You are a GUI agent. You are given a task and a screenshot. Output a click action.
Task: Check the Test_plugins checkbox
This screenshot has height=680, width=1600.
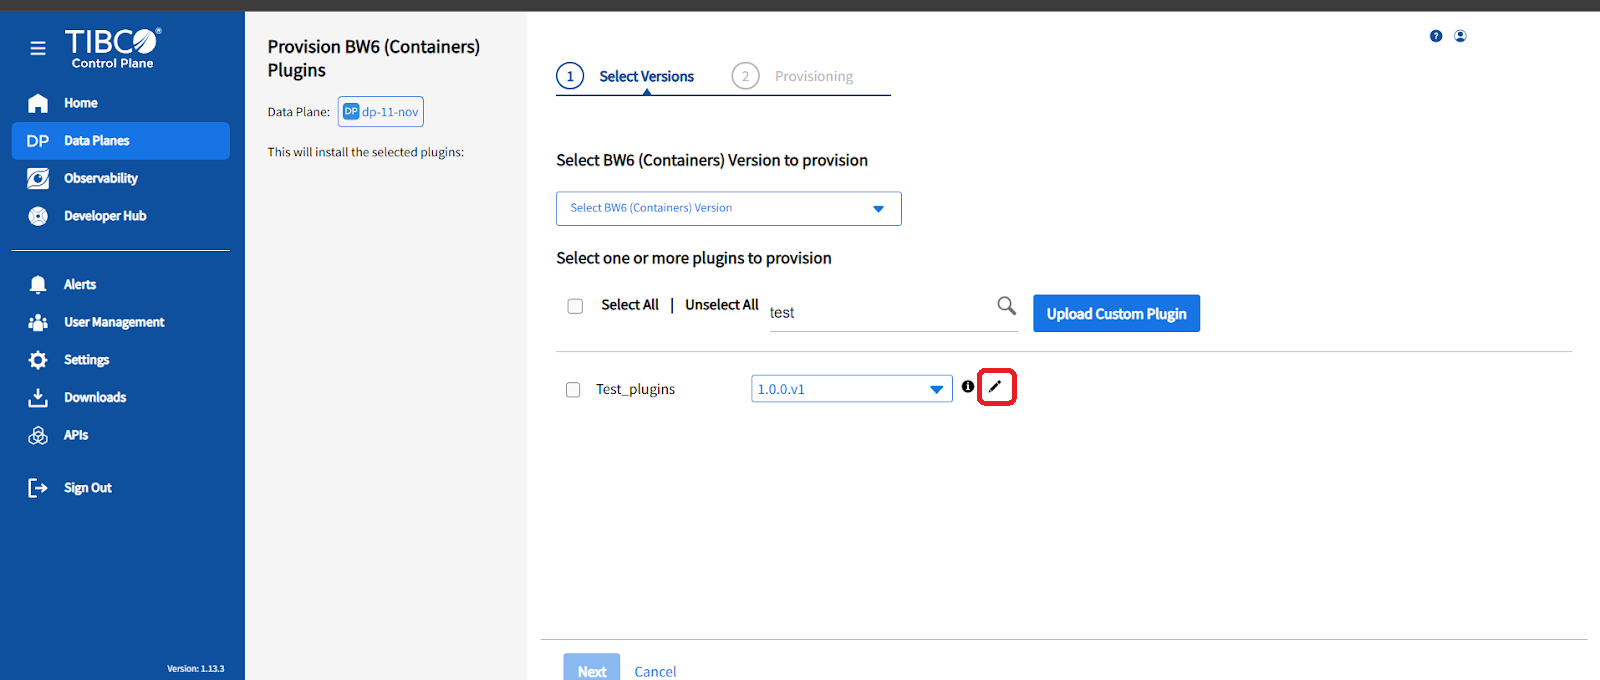pyautogui.click(x=573, y=390)
